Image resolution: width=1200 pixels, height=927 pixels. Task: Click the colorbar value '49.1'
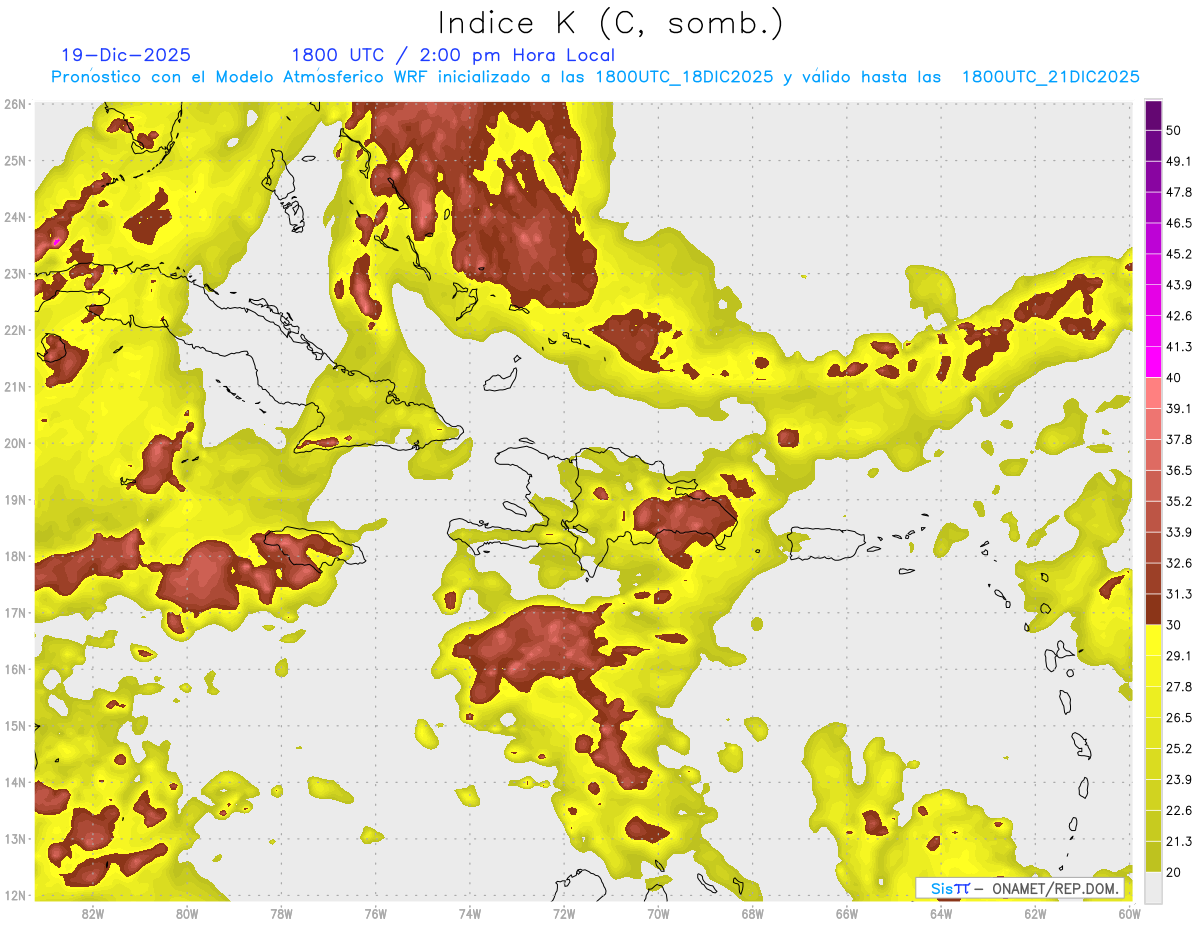1178,161
